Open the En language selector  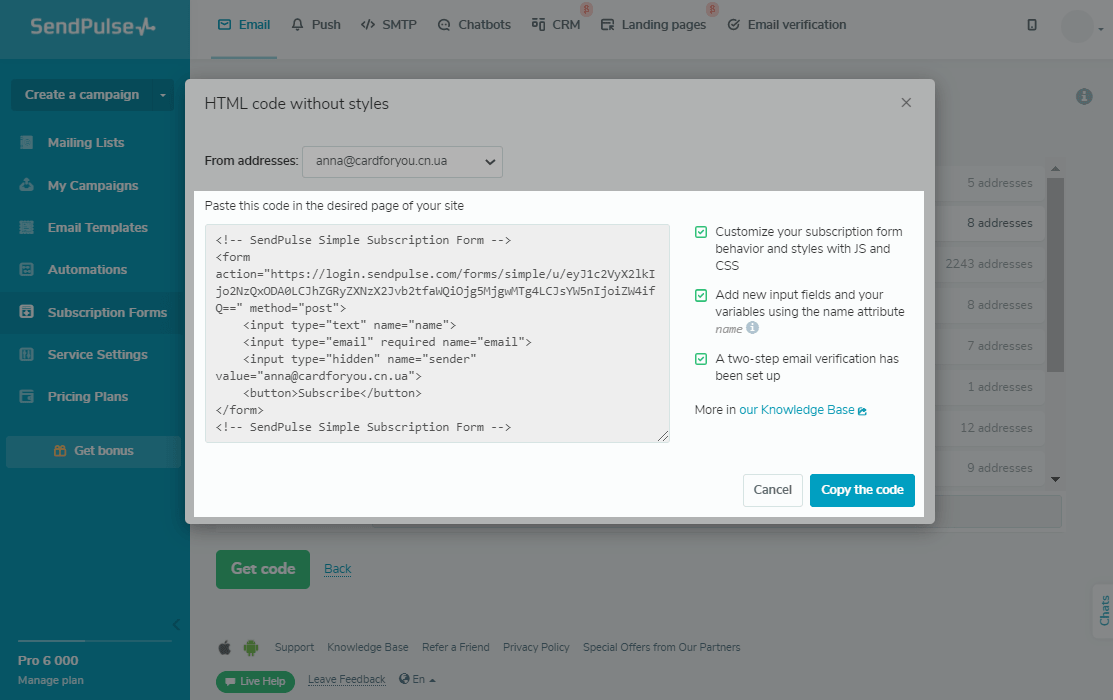click(417, 680)
